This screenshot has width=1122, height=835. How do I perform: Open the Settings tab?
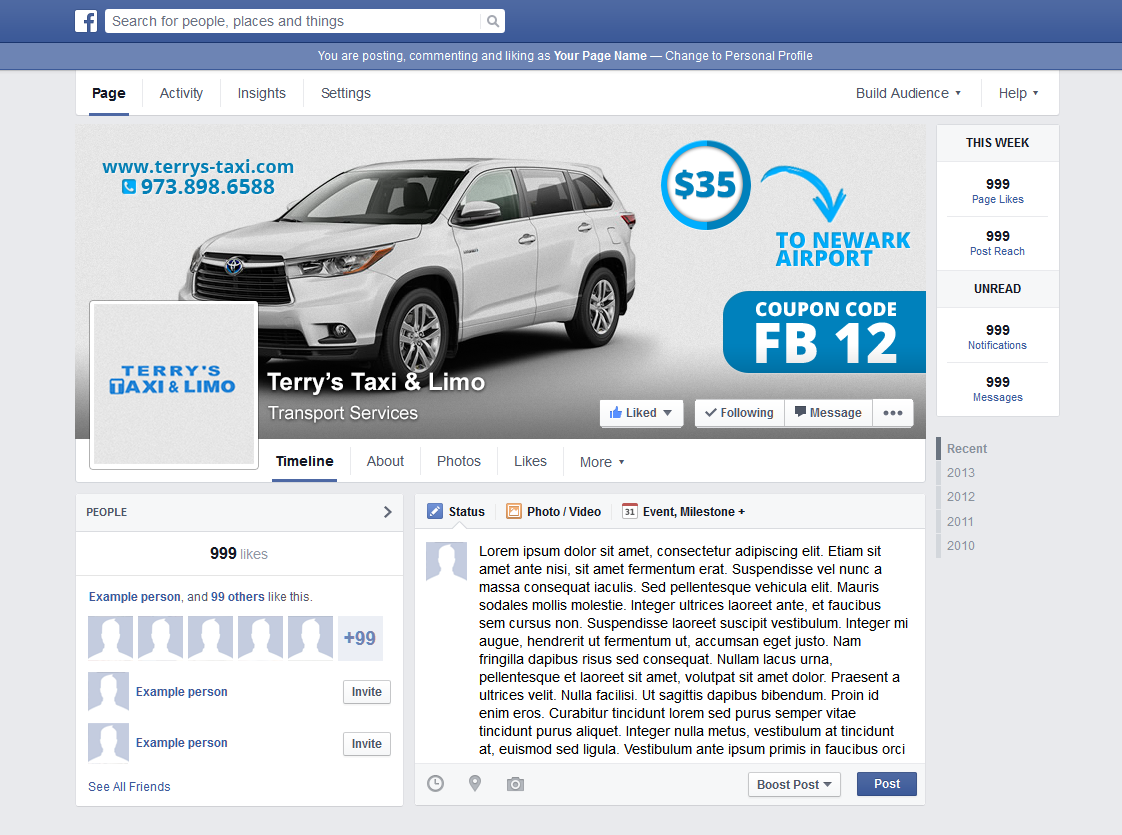(x=346, y=93)
